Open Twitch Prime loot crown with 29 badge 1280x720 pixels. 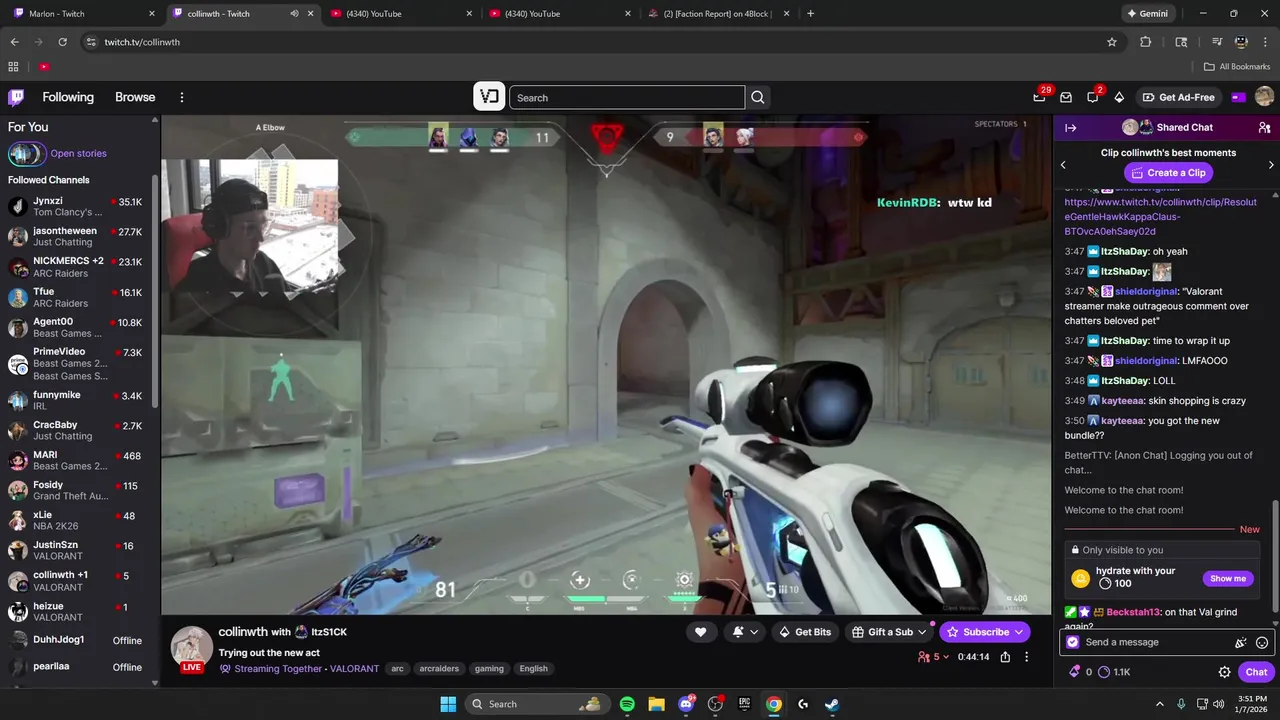[x=1040, y=97]
